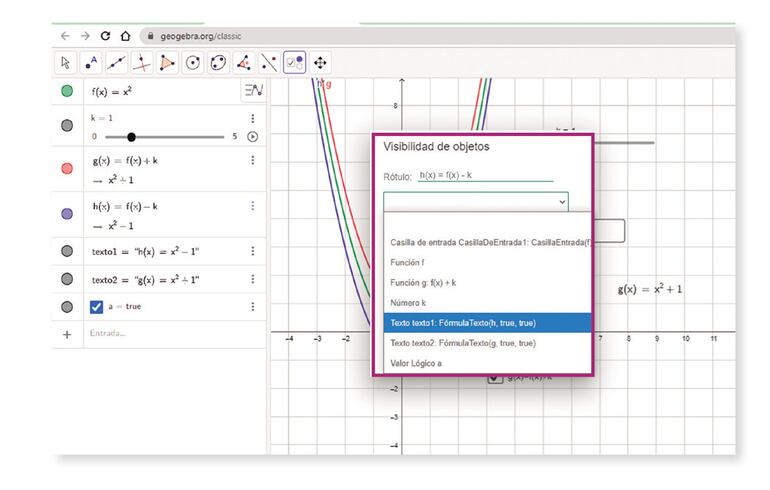This screenshot has height=490, width=770.
Task: Toggle the checkbox in the graphics view
Action: pos(495,379)
